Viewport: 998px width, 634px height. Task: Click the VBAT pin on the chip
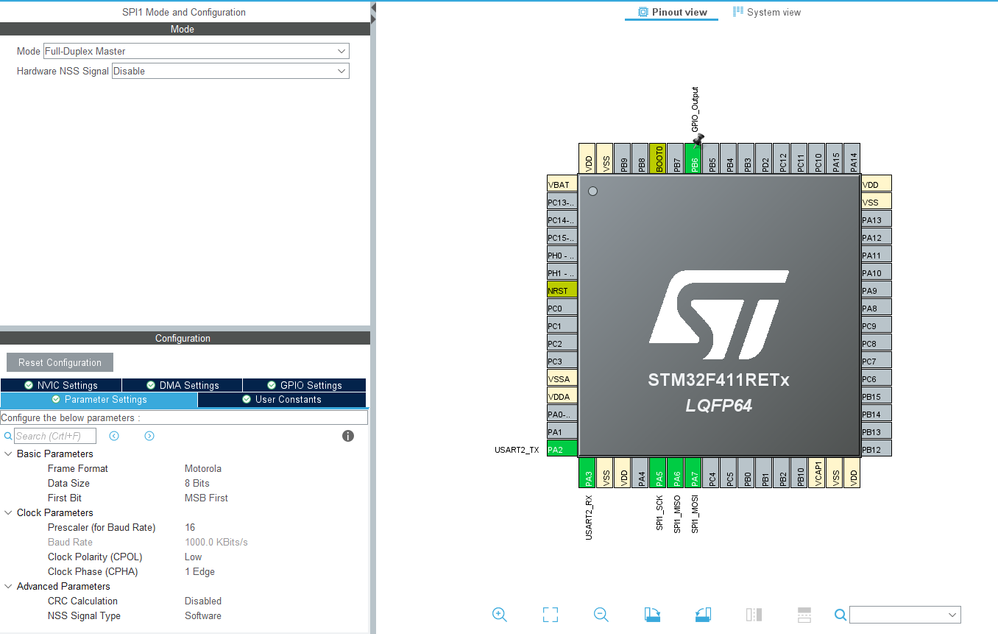coord(562,185)
